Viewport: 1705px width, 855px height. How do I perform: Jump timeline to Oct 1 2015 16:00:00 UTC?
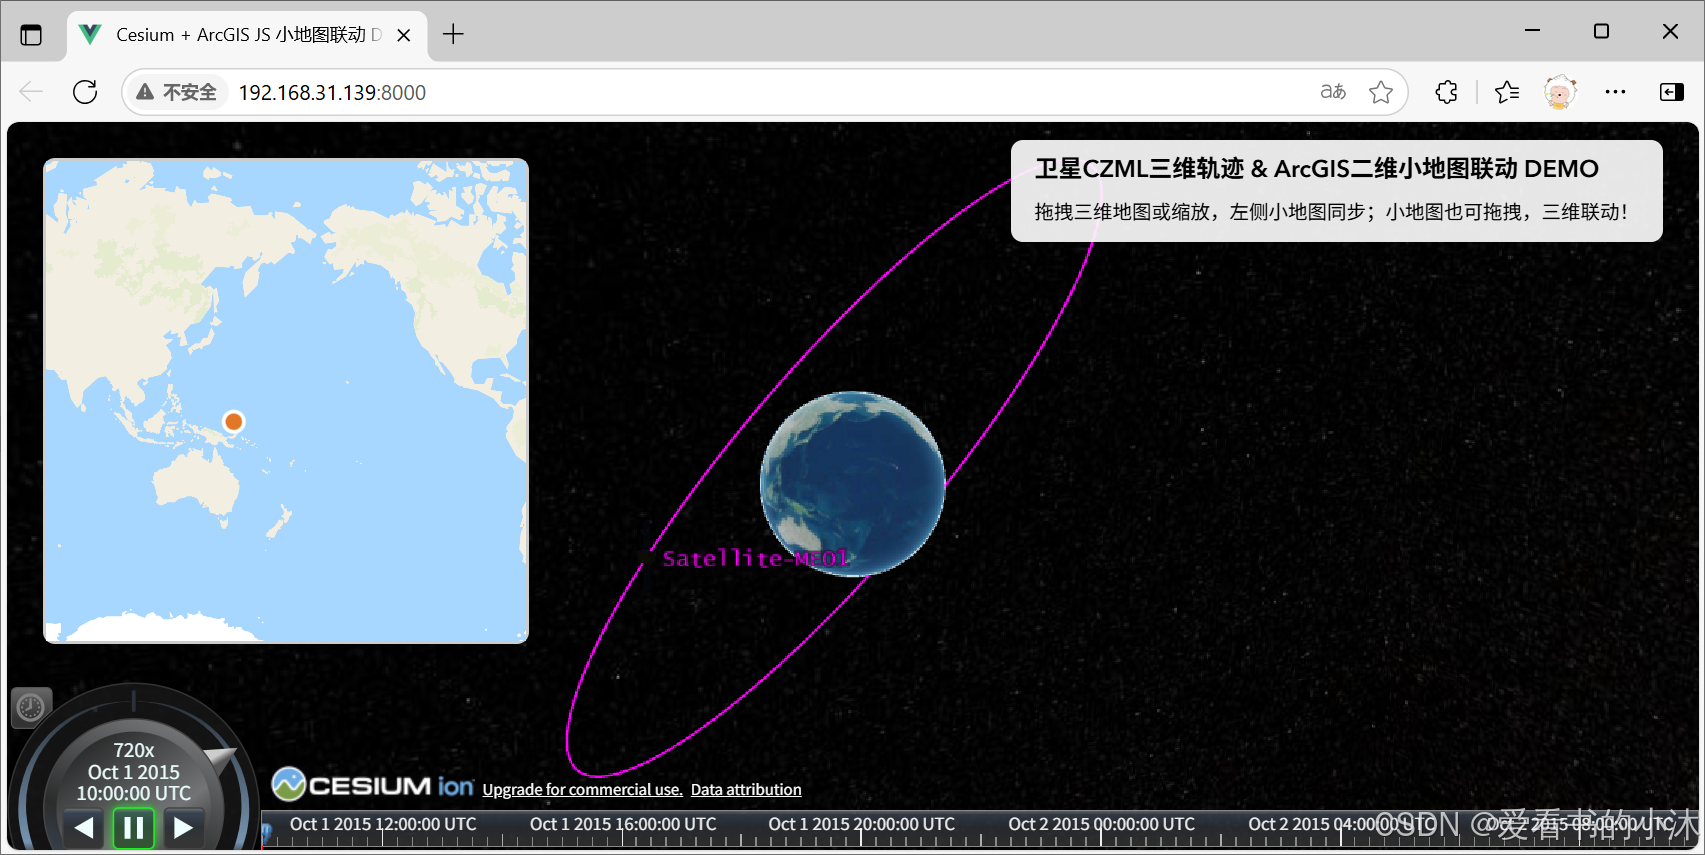click(x=622, y=825)
